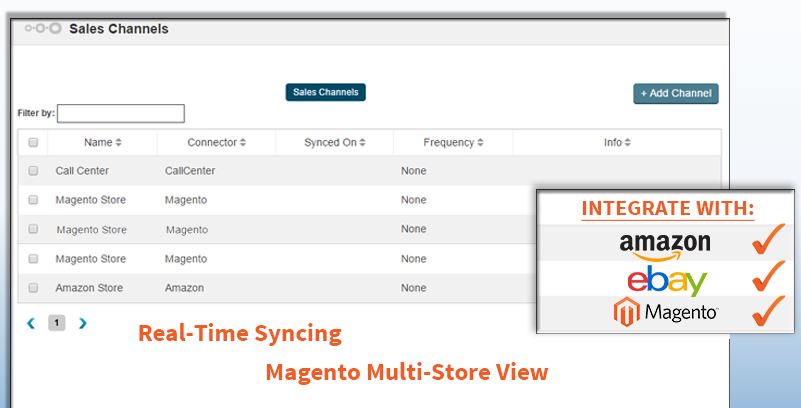
Task: Tick the select-all checkbox in table header
Action: coord(33,142)
